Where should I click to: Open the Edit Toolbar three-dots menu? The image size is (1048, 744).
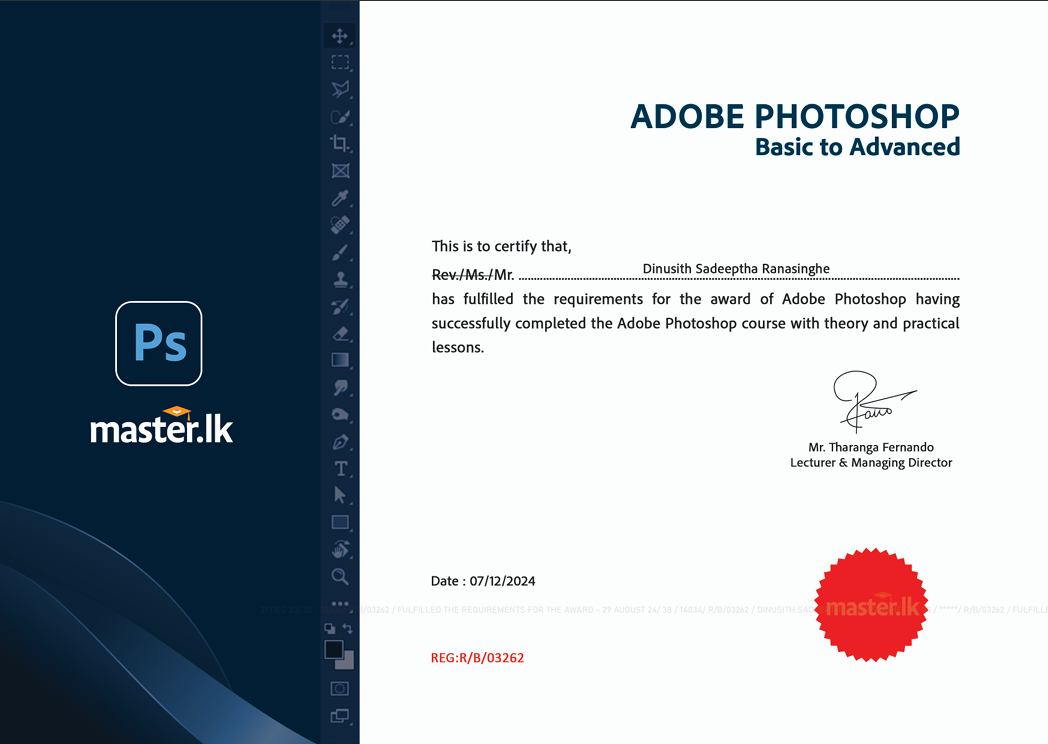coord(340,604)
